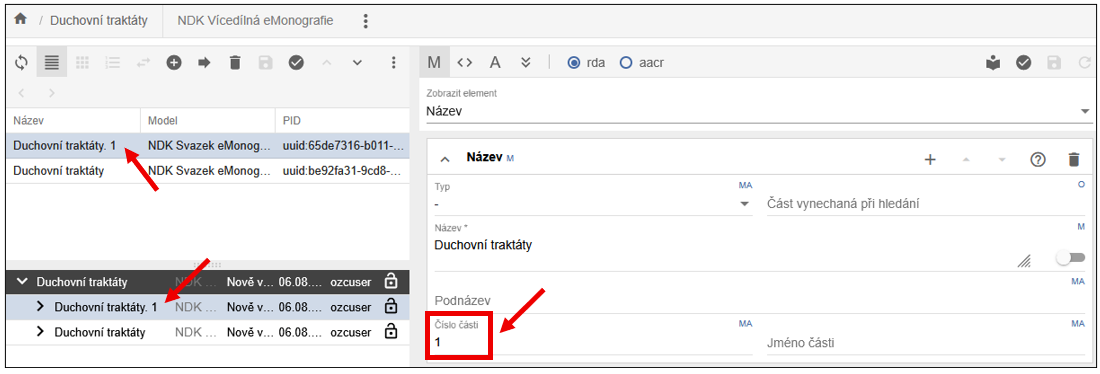Save metadata with the right save icon

(1054, 63)
